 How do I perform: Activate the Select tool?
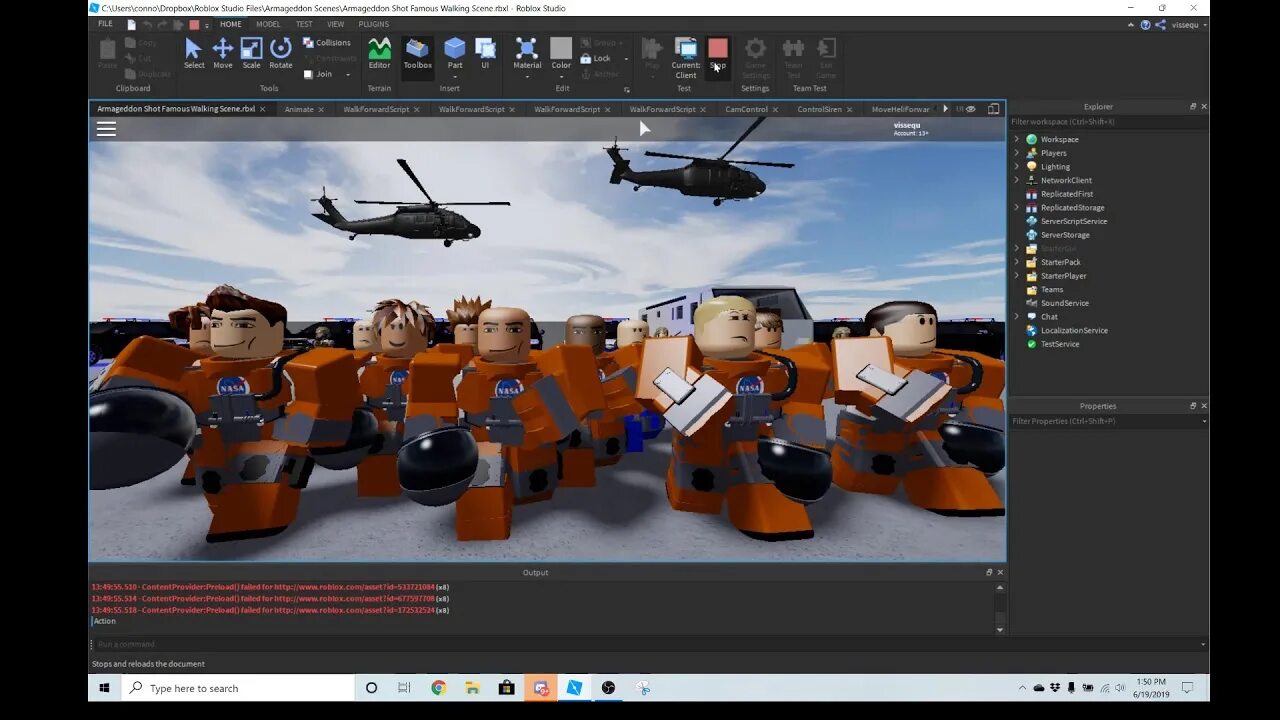pos(194,54)
